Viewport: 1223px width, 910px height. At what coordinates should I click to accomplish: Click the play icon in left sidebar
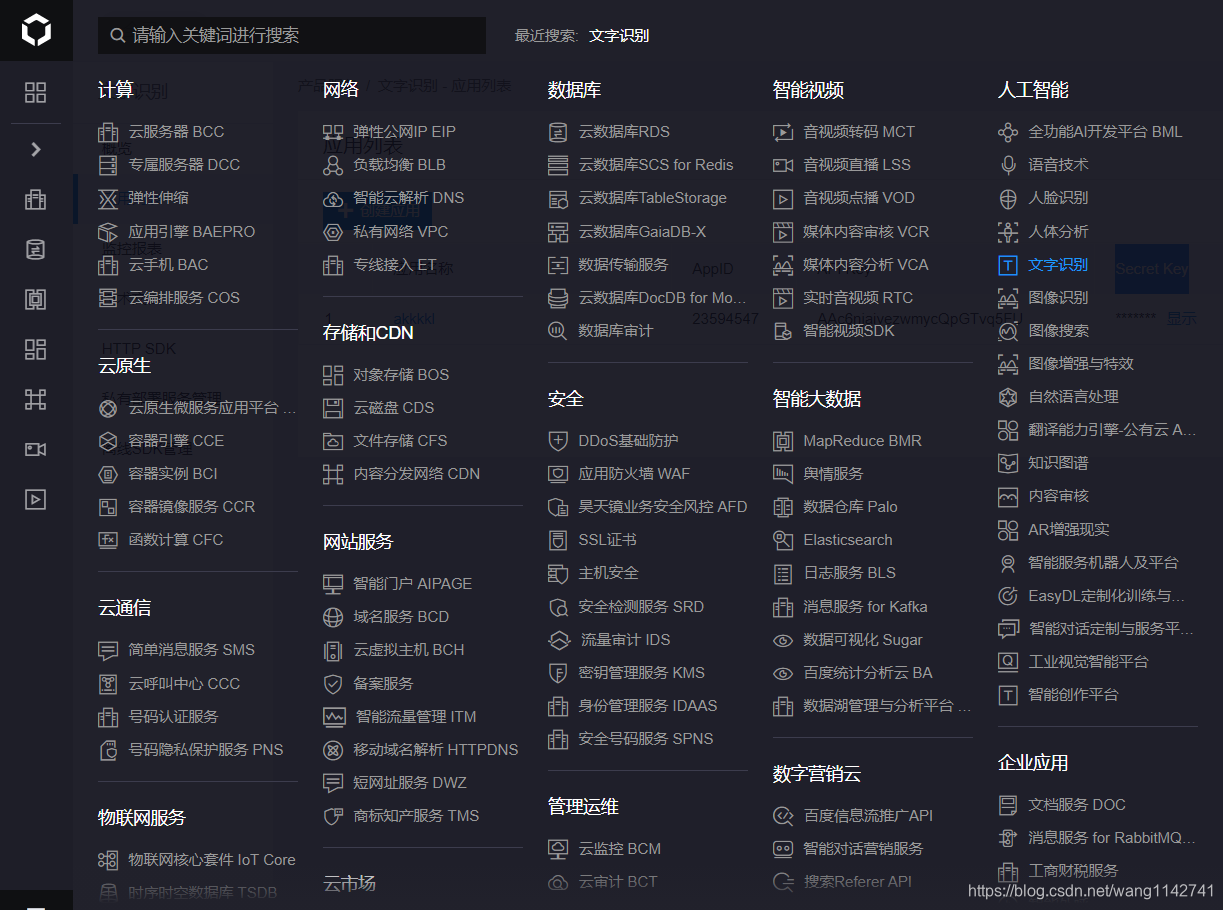tap(36, 499)
